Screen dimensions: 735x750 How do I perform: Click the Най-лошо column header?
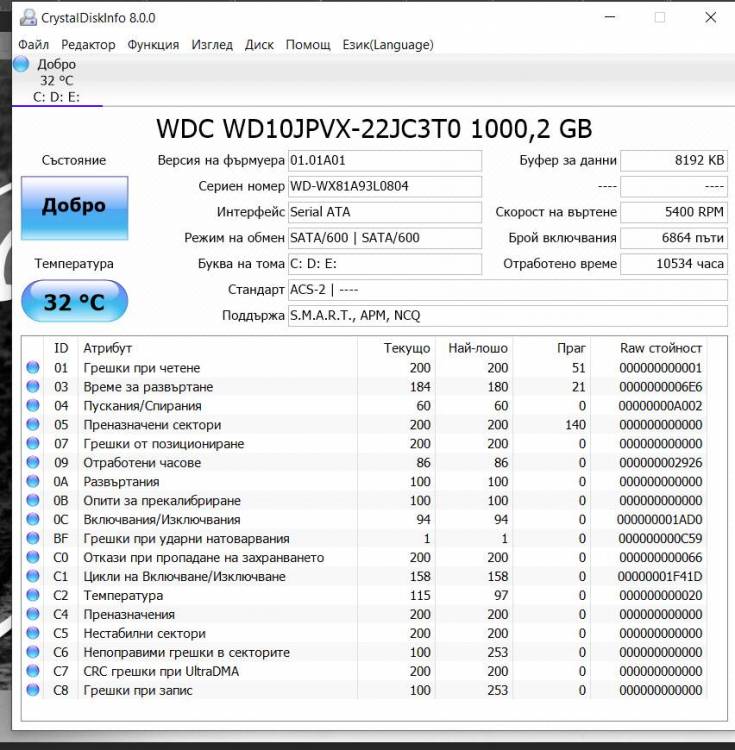(x=474, y=348)
